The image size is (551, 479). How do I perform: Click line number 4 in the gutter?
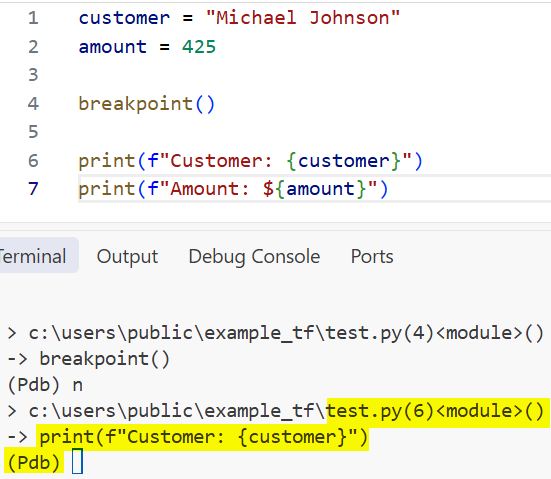click(x=33, y=104)
